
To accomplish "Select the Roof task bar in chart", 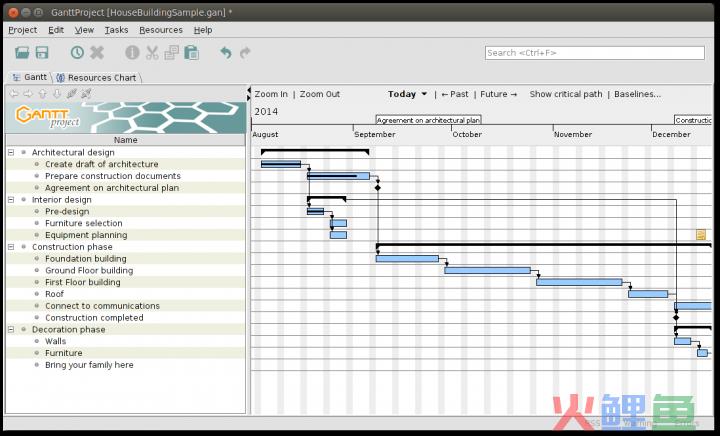I will [x=648, y=294].
